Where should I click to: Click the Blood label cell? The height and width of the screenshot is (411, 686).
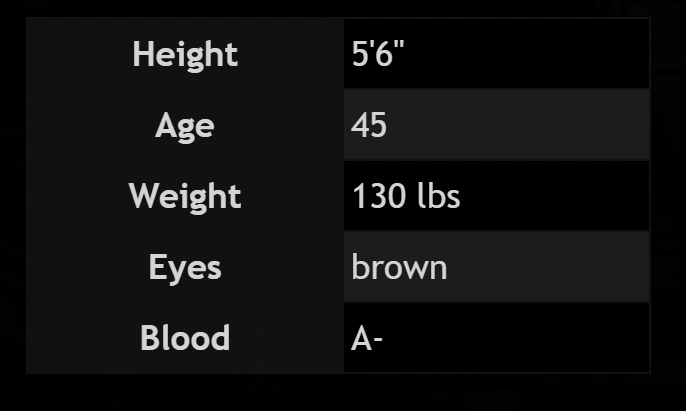[185, 338]
